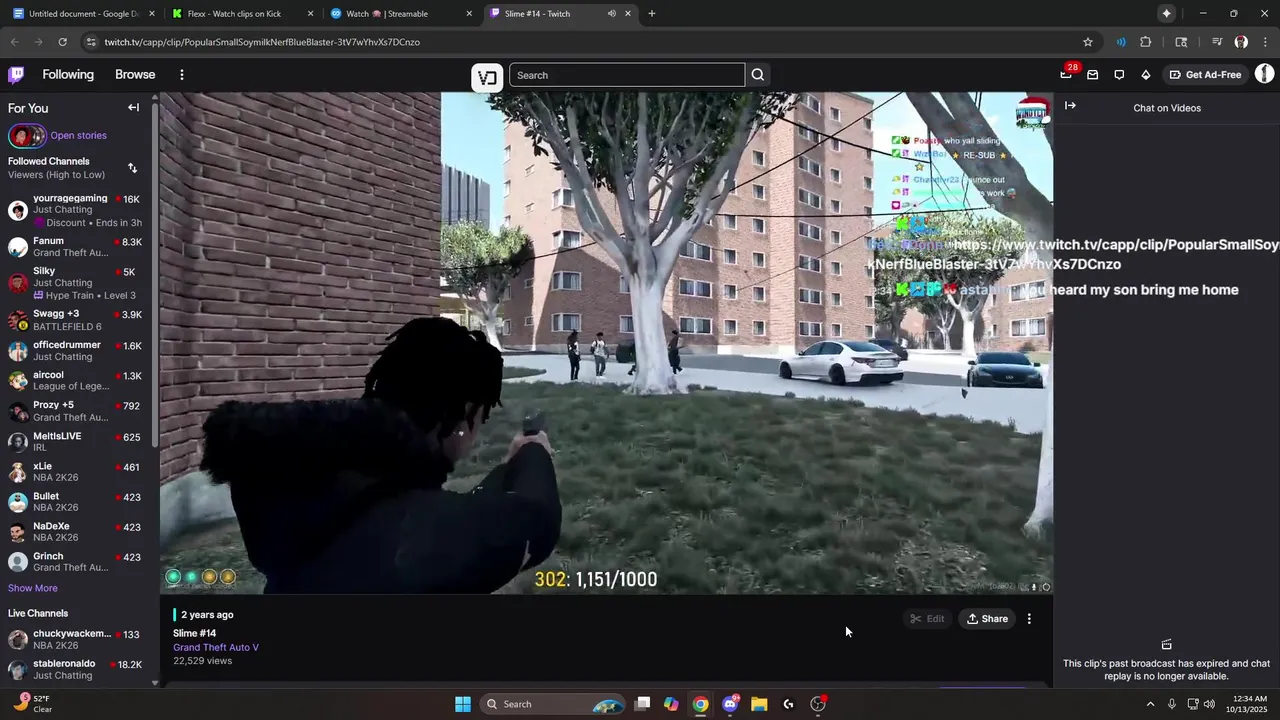Open stableronaldo live channel
Viewport: 1280px width, 720px height.
pos(76,669)
